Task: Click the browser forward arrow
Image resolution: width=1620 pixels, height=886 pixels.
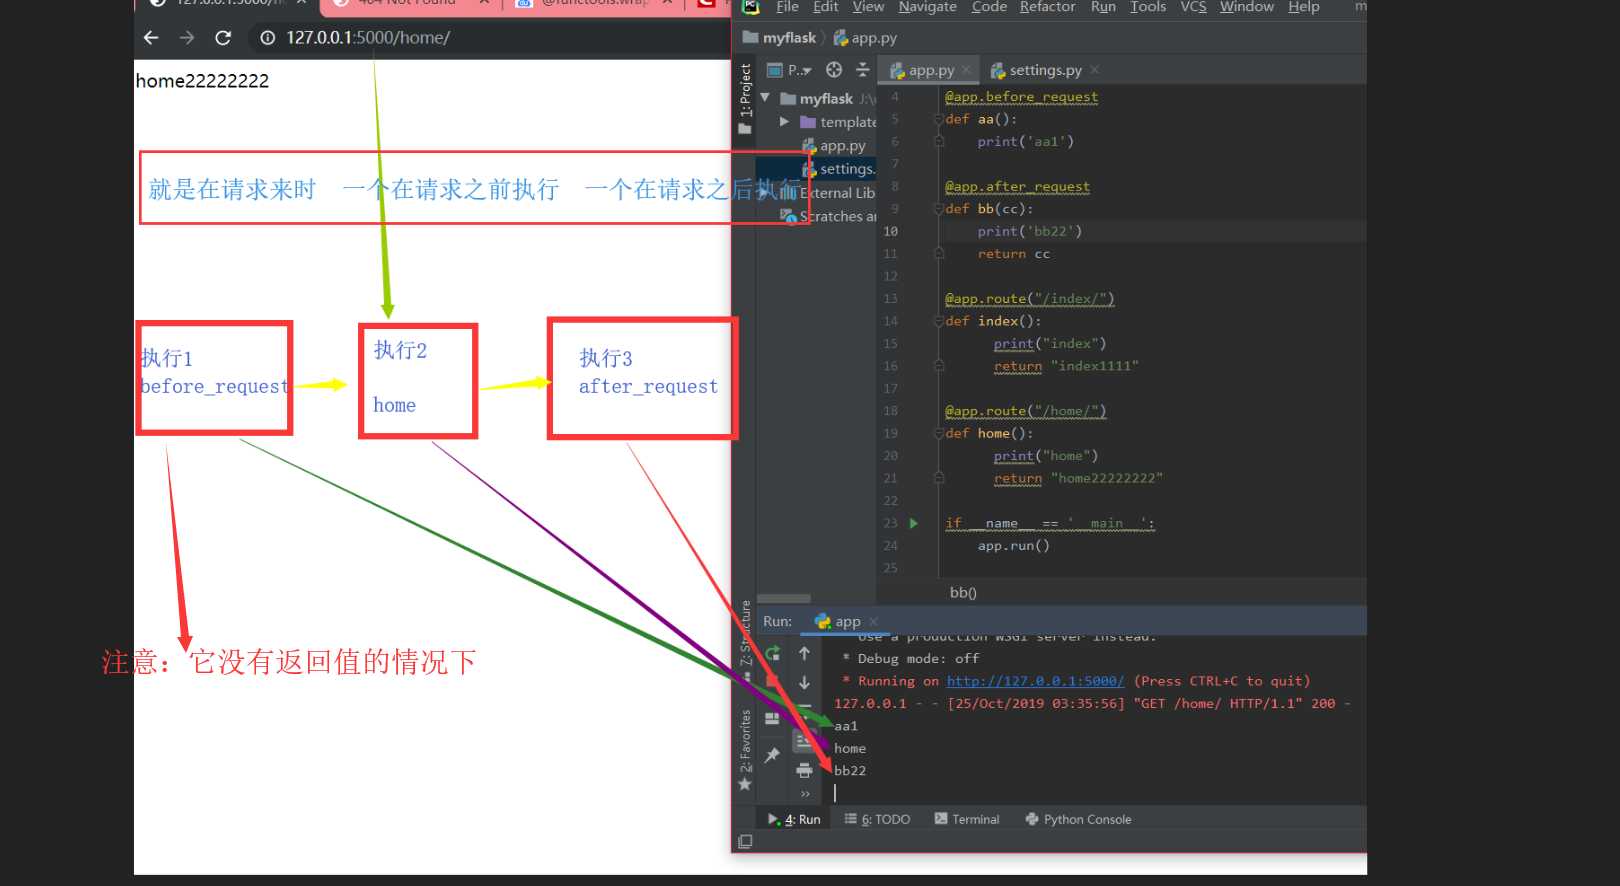Action: pyautogui.click(x=187, y=38)
